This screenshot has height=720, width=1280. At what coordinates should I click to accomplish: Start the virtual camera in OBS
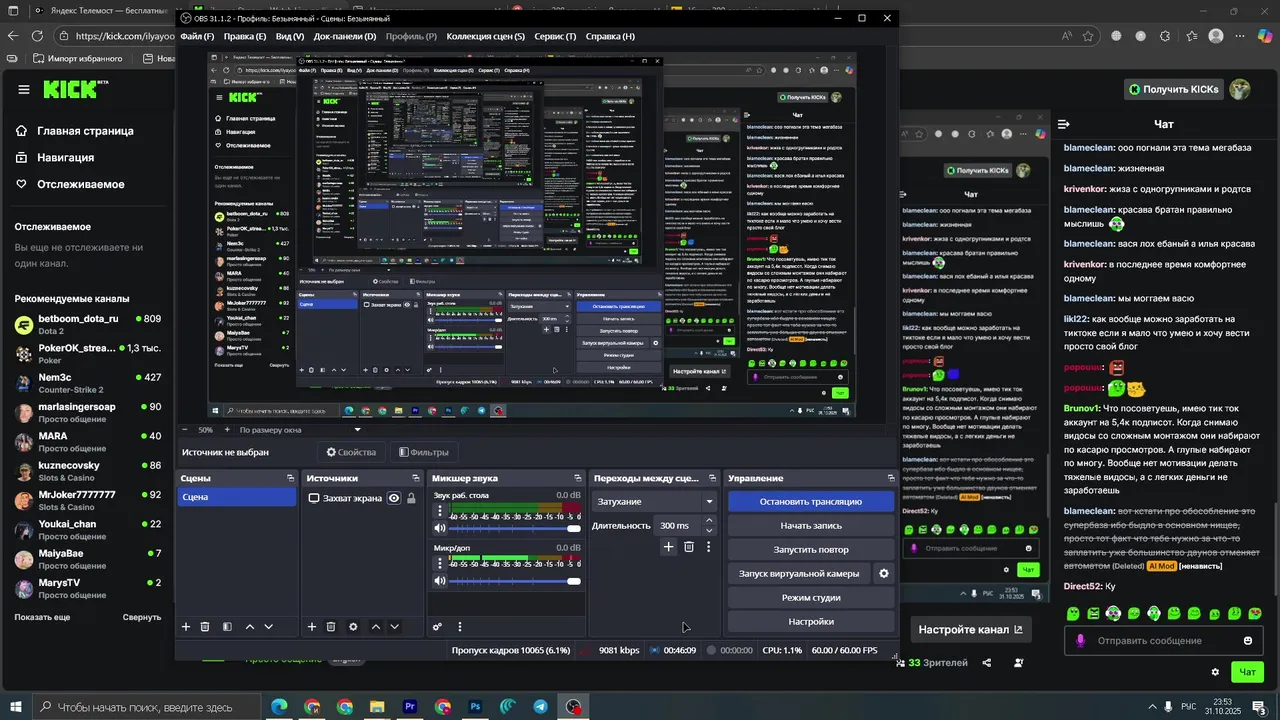click(799, 574)
